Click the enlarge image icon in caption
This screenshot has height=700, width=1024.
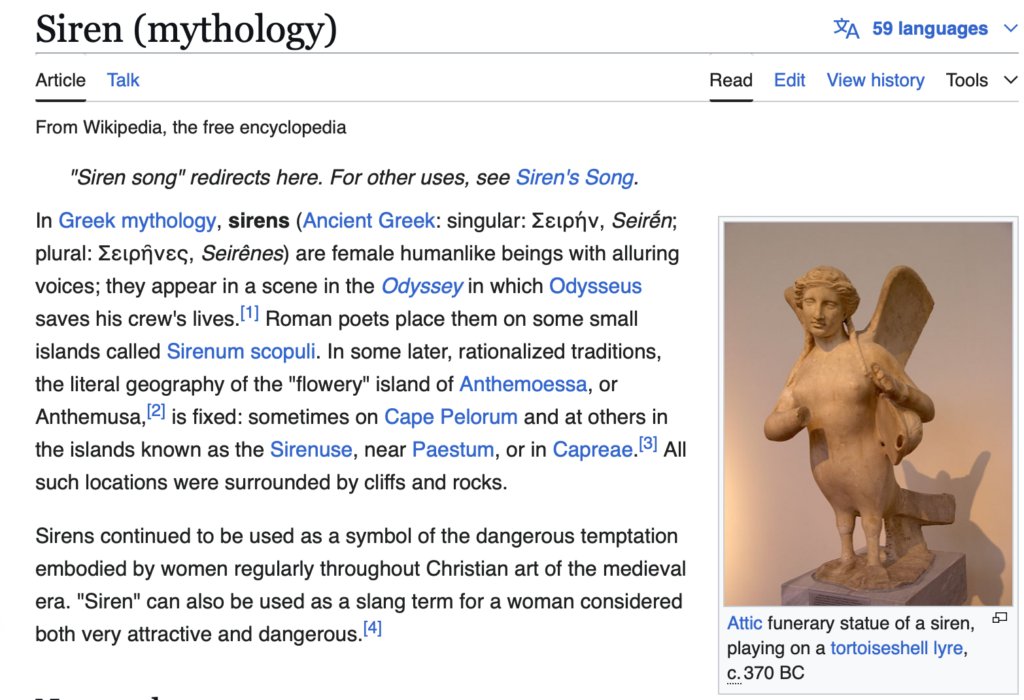coord(999,619)
